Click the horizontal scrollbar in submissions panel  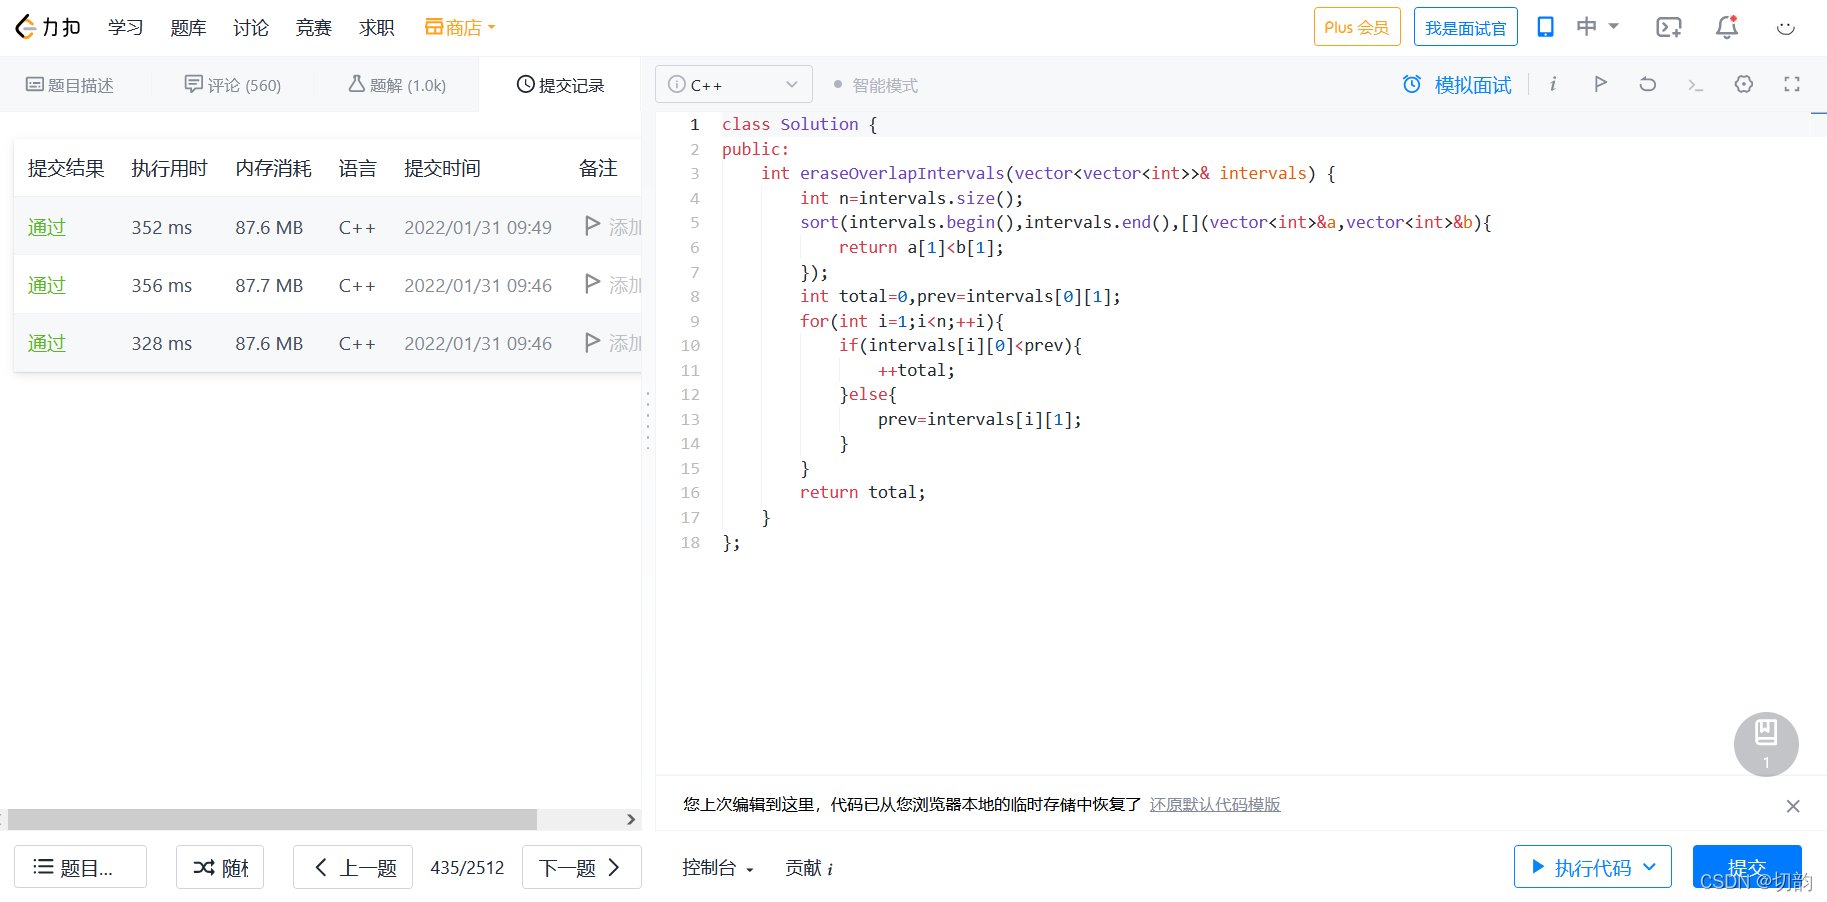coord(272,819)
